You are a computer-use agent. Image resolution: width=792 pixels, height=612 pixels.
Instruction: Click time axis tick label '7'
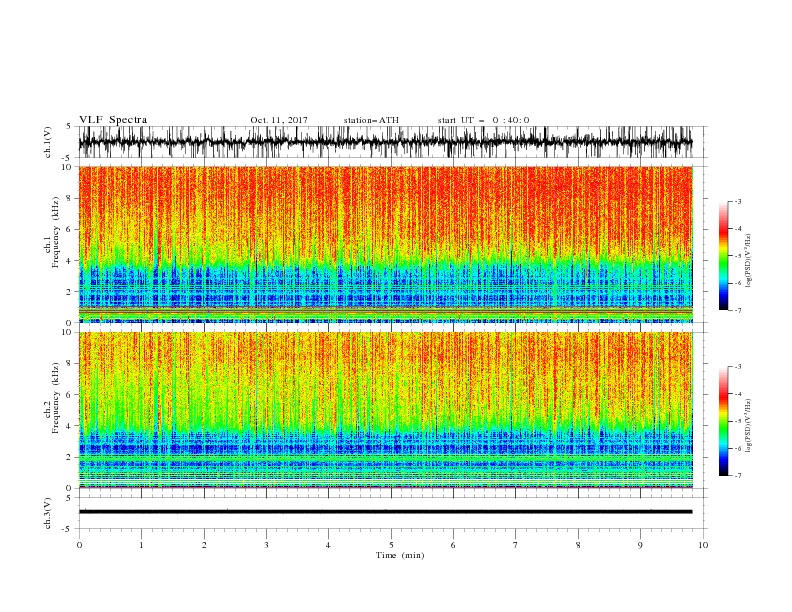pyautogui.click(x=516, y=545)
